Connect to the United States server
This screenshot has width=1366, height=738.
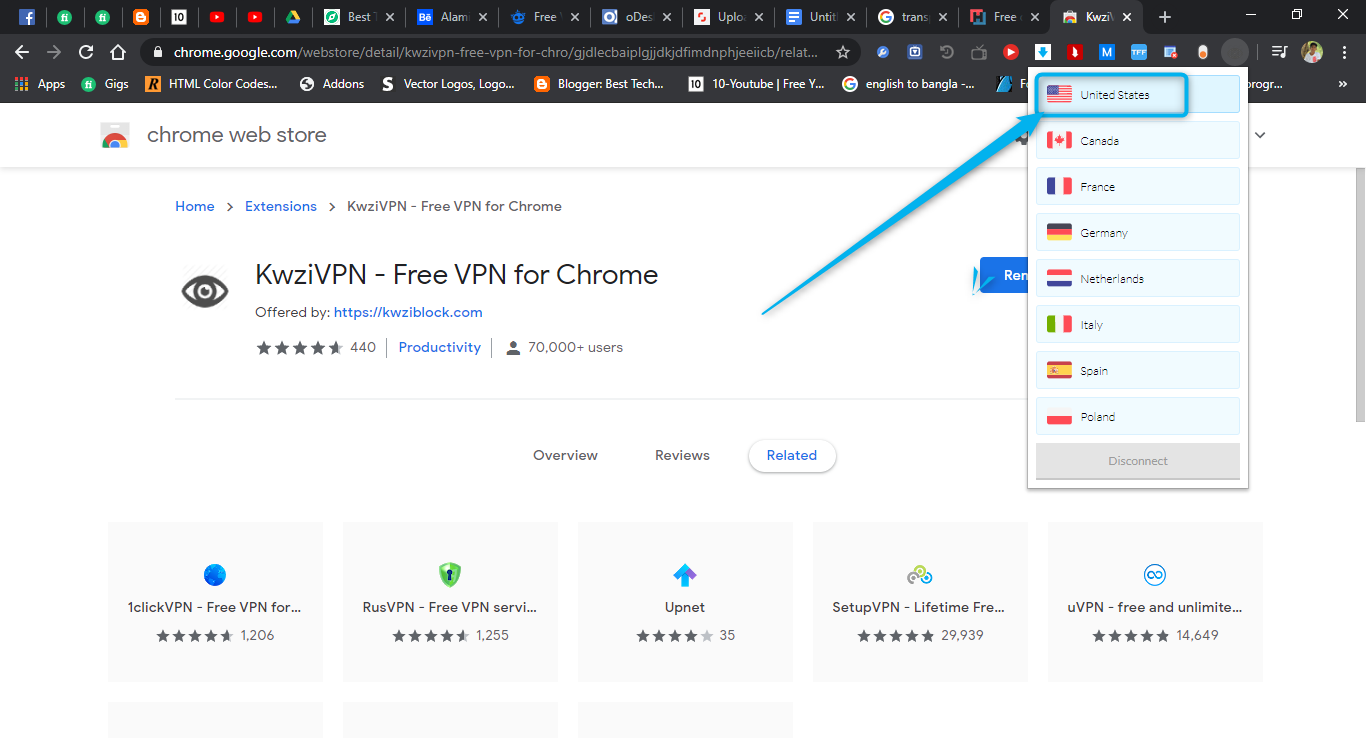(1138, 94)
